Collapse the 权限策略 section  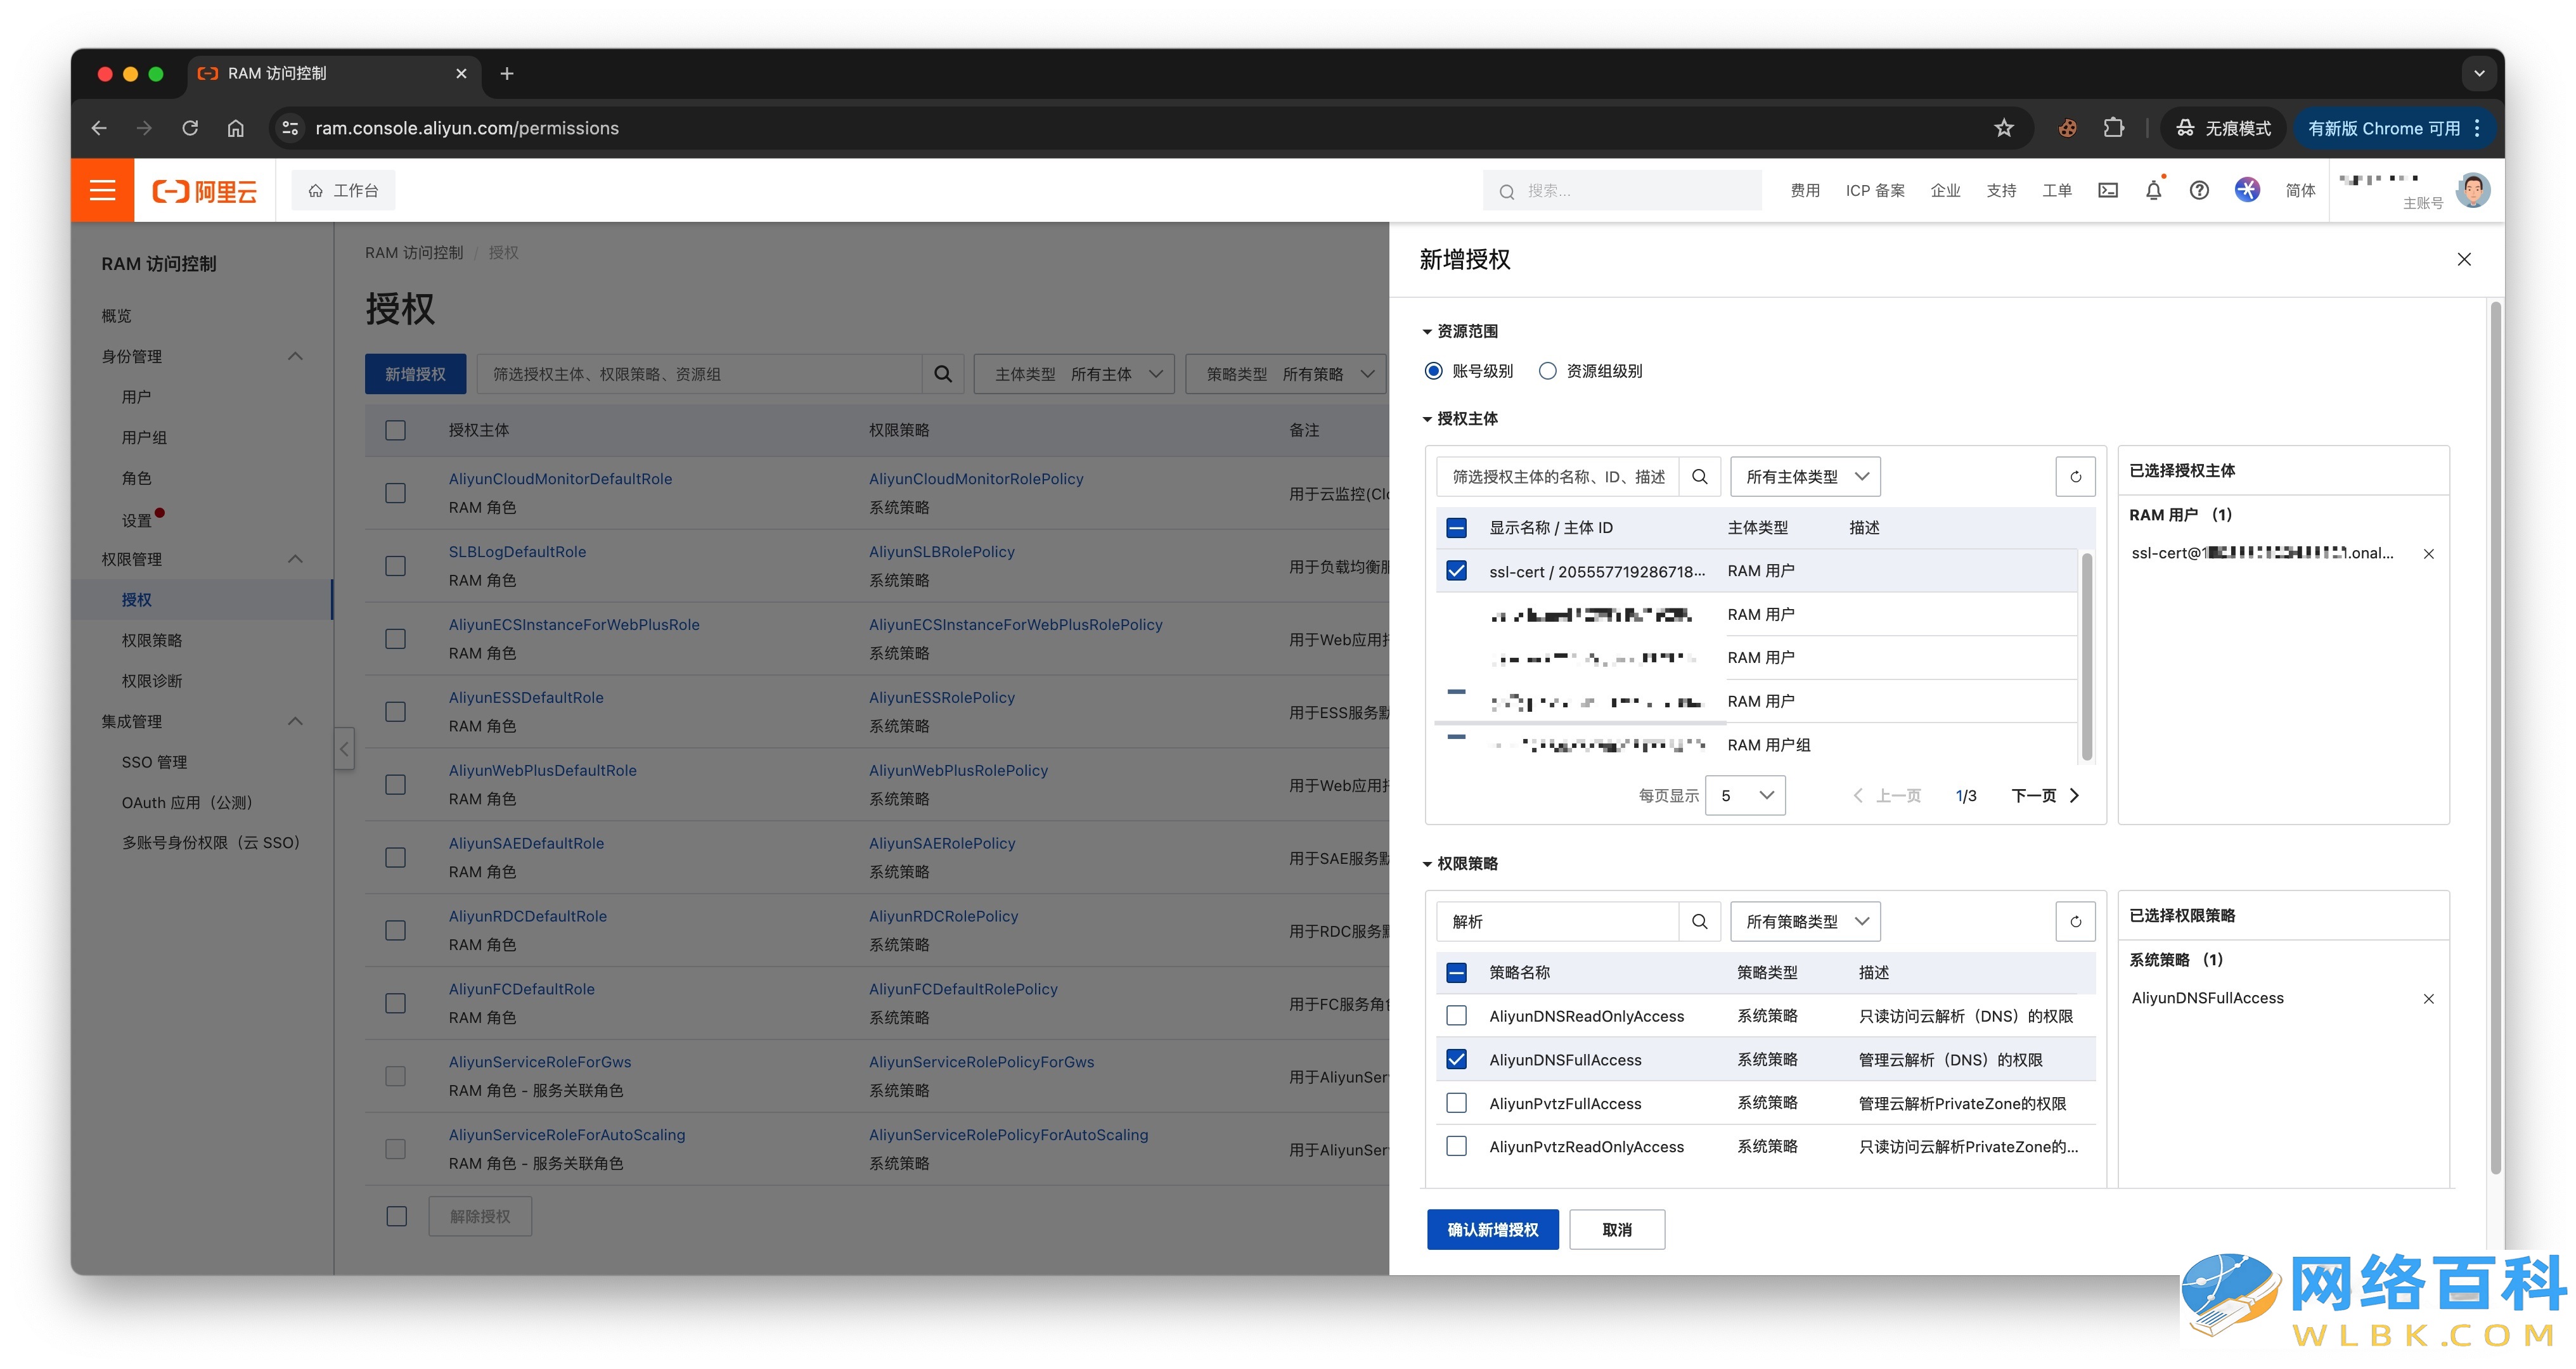[x=1460, y=864]
